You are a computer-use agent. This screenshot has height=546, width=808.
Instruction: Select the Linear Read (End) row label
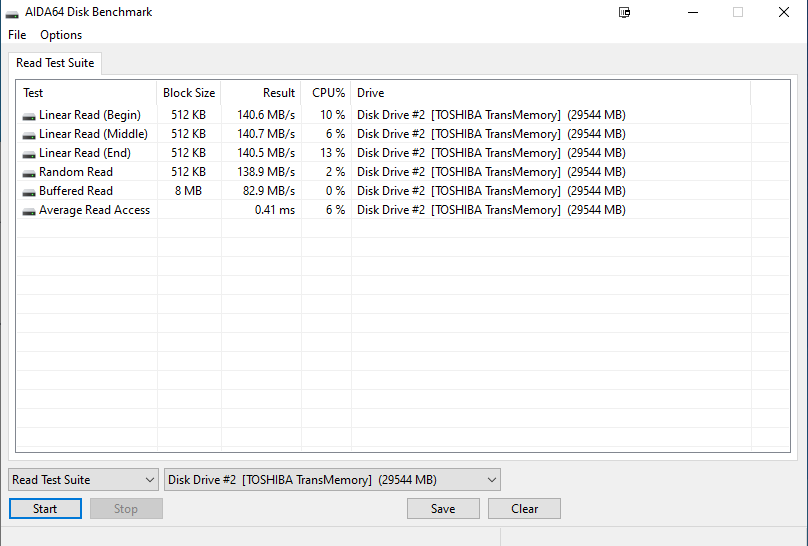[85, 153]
